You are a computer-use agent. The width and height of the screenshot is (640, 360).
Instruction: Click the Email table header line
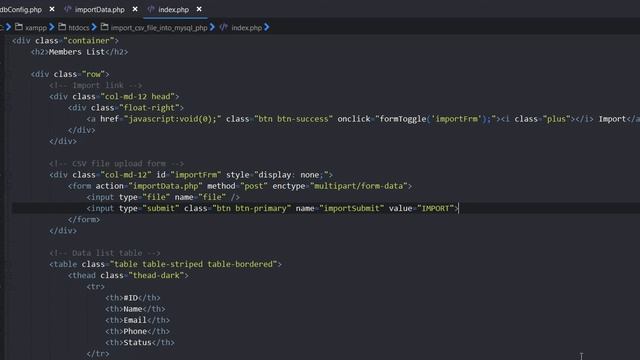pos(138,320)
